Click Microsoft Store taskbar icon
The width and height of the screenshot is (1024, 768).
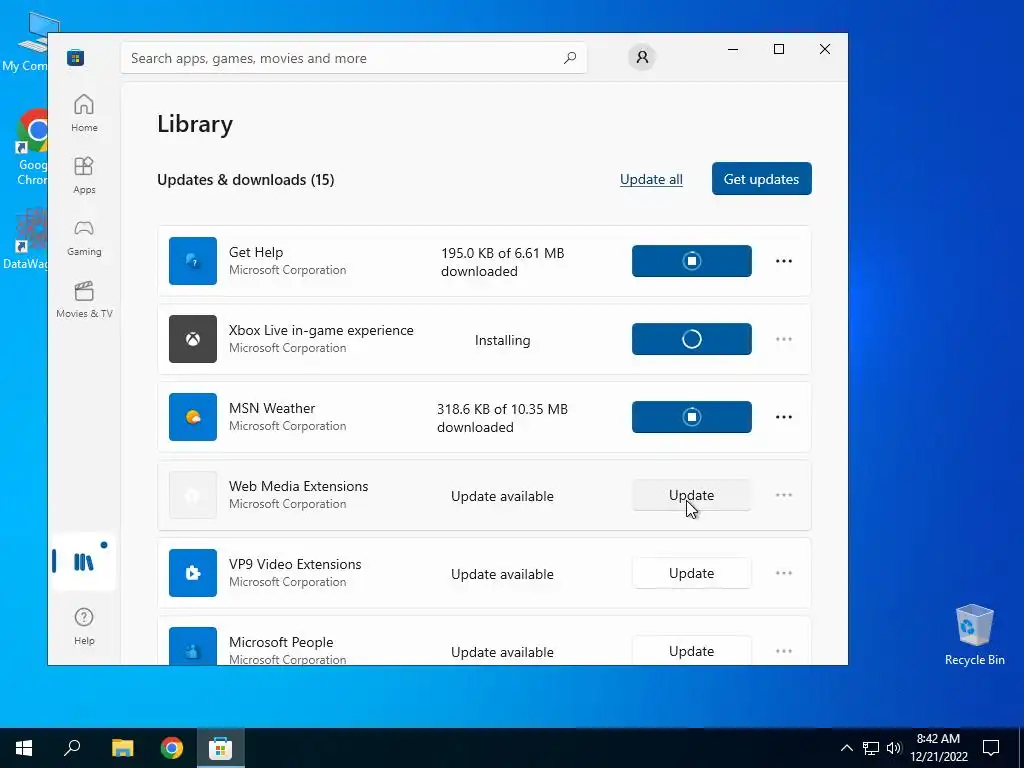pyautogui.click(x=221, y=748)
